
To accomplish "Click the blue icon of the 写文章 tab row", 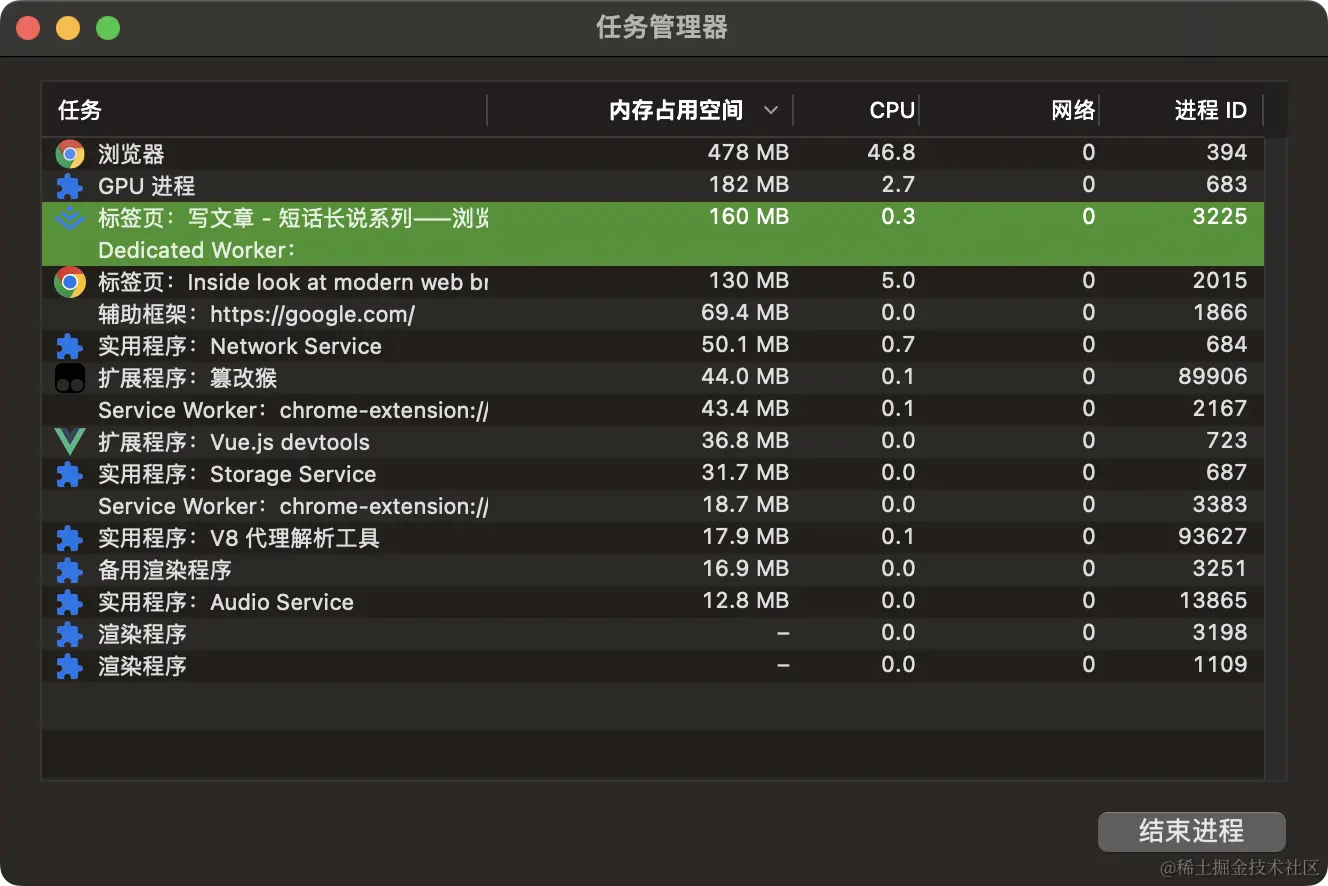I will (x=69, y=218).
